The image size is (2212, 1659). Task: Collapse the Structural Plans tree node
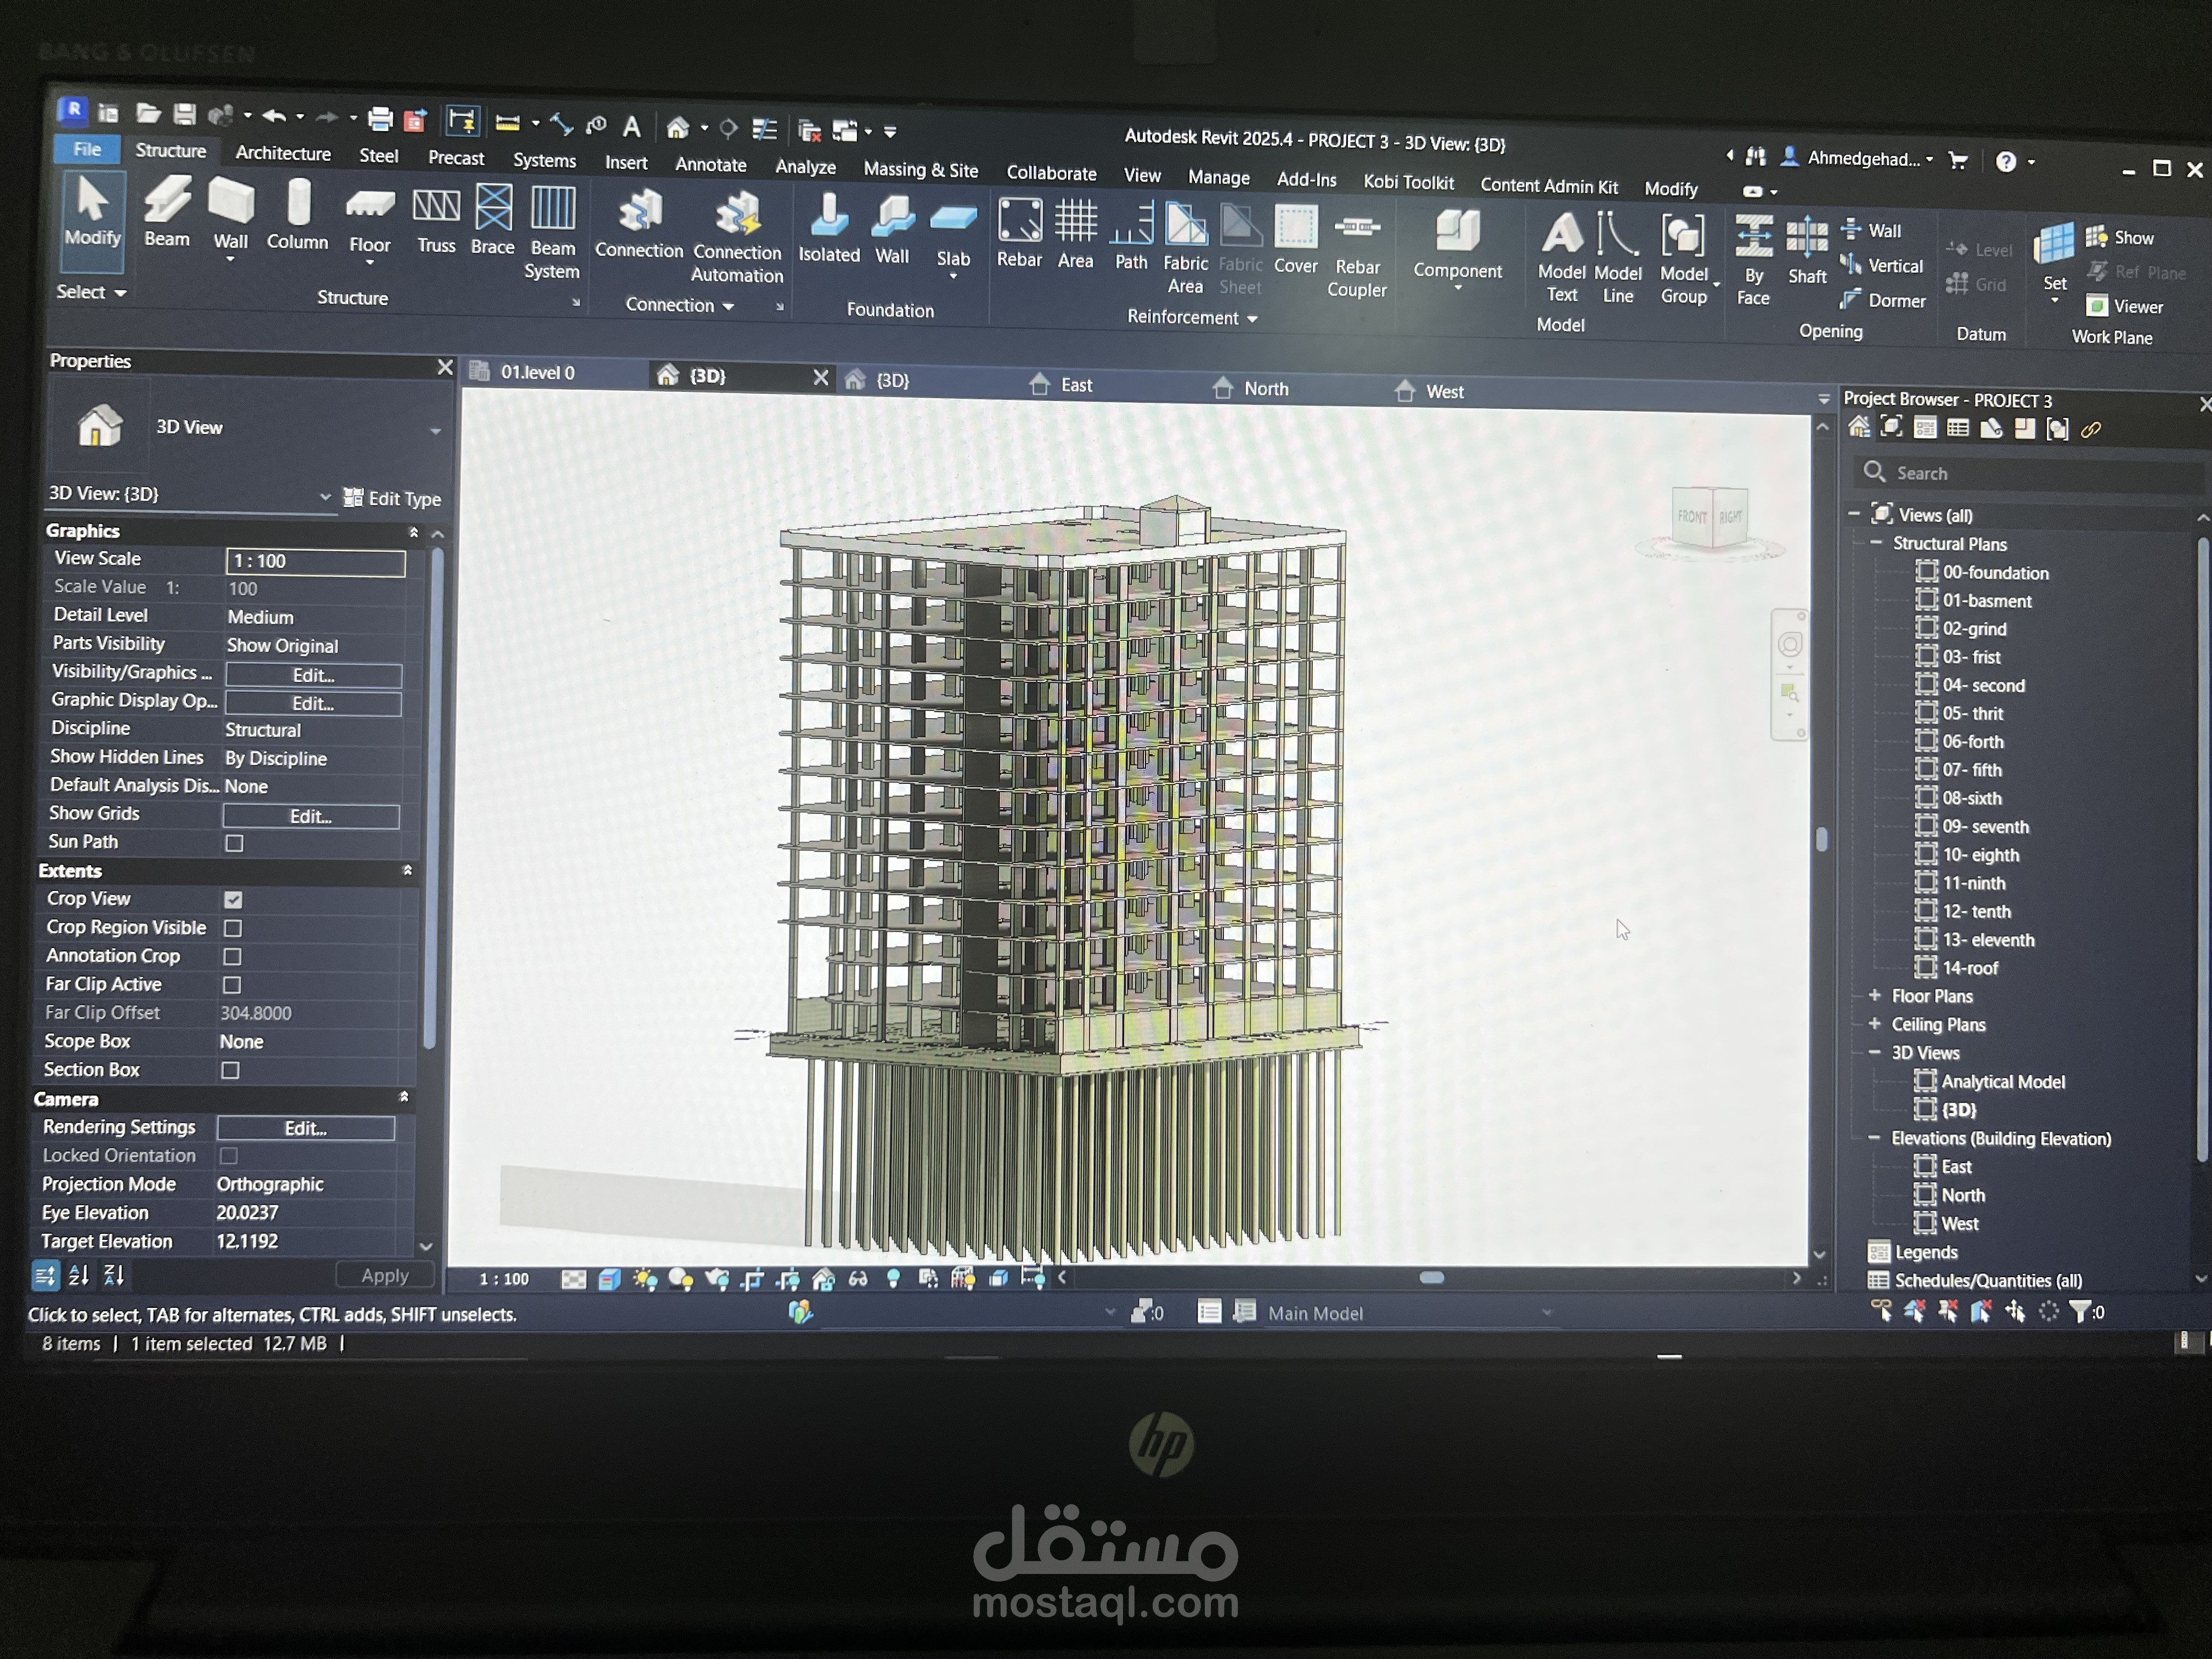pos(1876,543)
